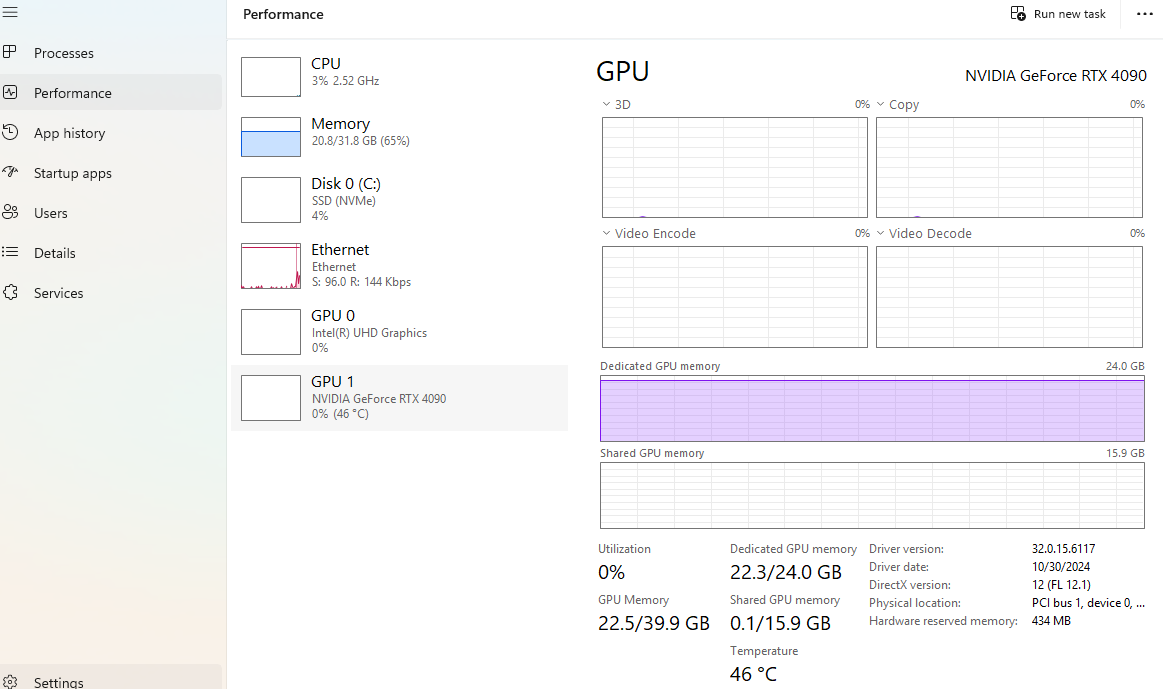Click the 3D engine usage graph
Image resolution: width=1163 pixels, height=689 pixels.
(x=734, y=168)
